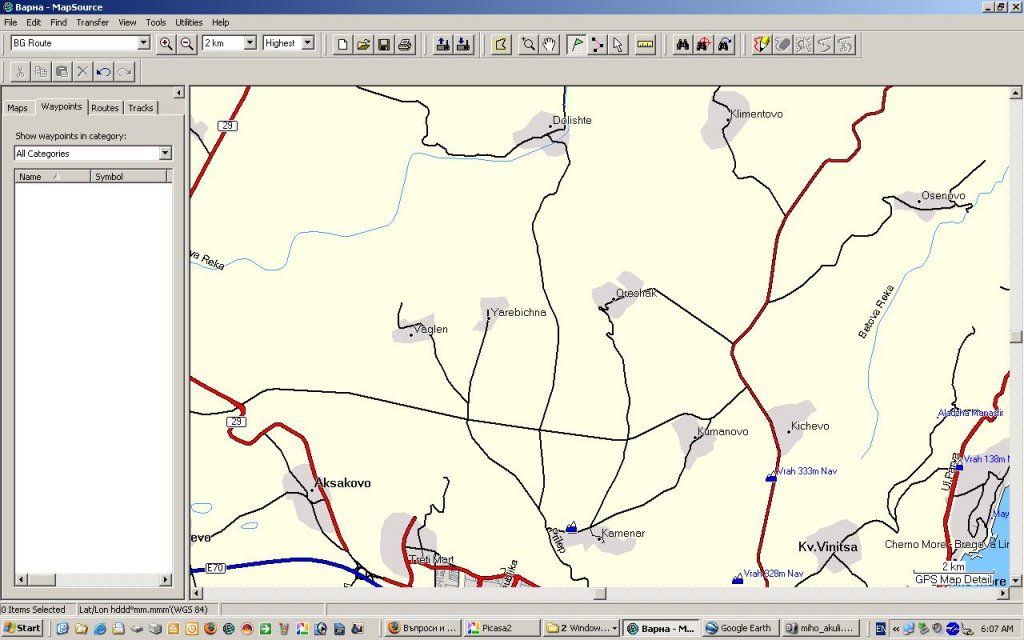Open the Help menu
The width and height of the screenshot is (1024, 640).
(221, 22)
